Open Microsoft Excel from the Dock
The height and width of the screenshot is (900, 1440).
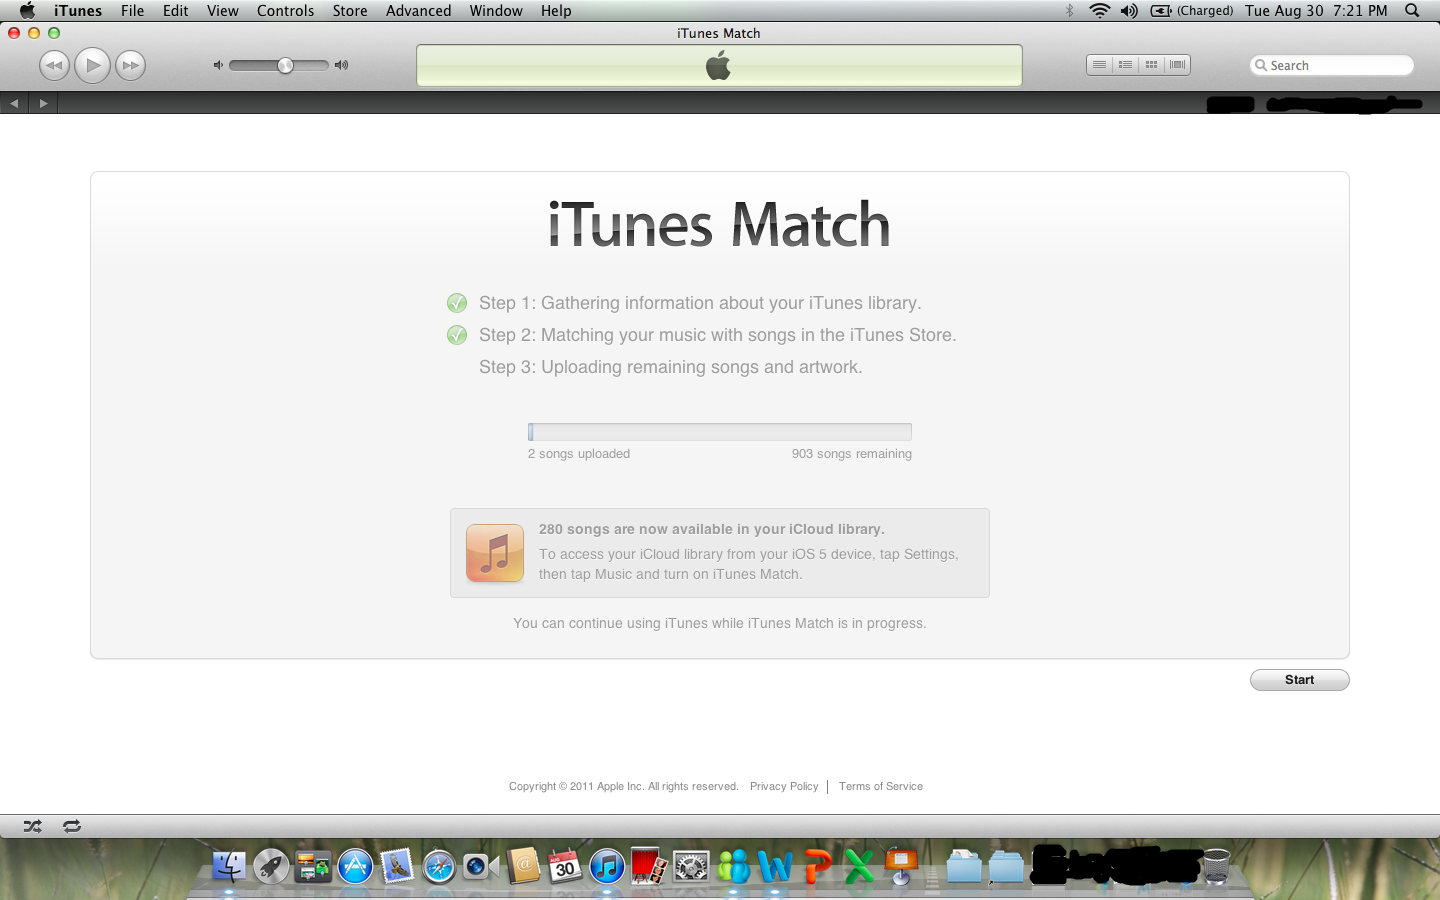[859, 865]
